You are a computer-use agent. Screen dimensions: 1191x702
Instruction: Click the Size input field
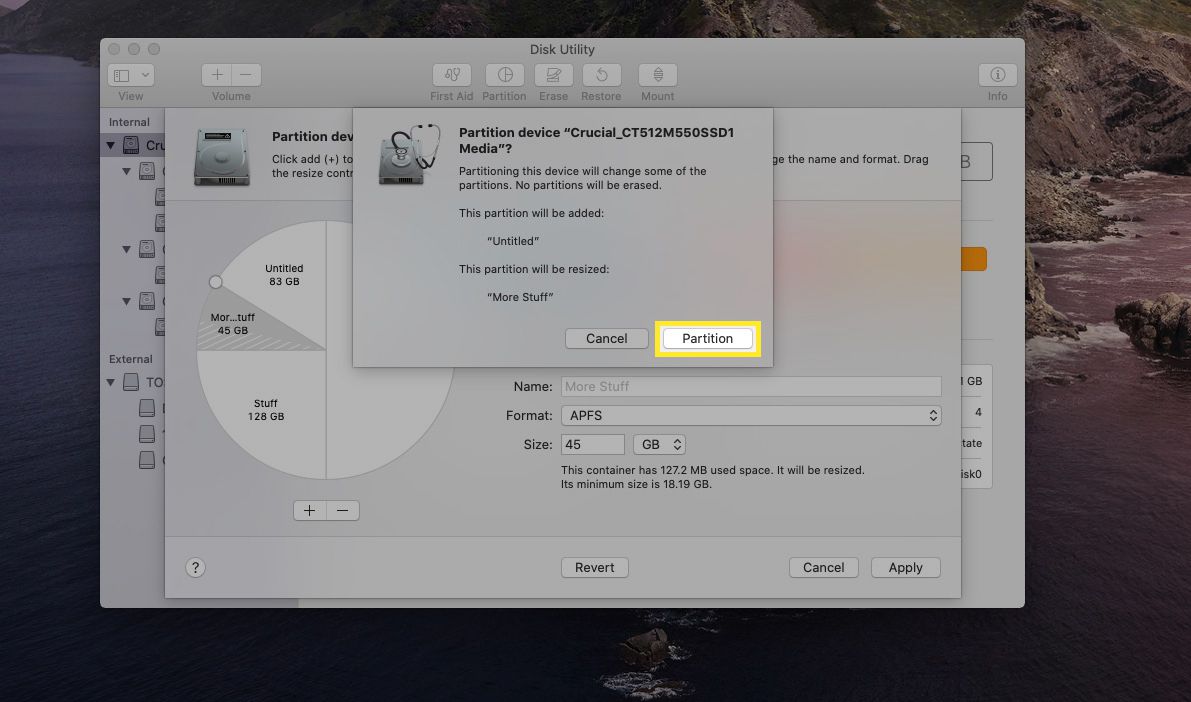click(x=592, y=444)
